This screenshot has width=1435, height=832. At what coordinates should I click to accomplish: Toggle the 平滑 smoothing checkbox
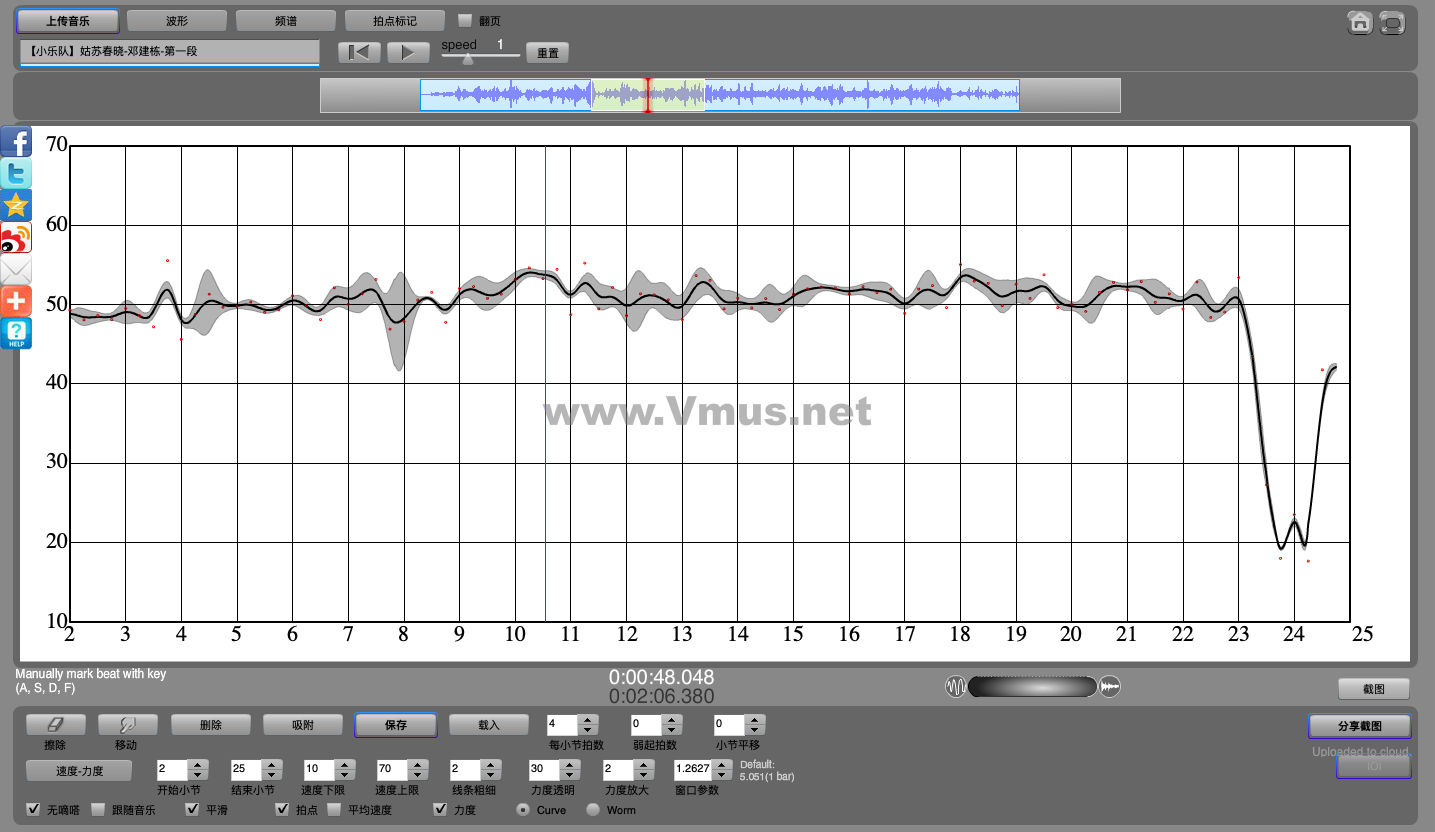tap(193, 809)
